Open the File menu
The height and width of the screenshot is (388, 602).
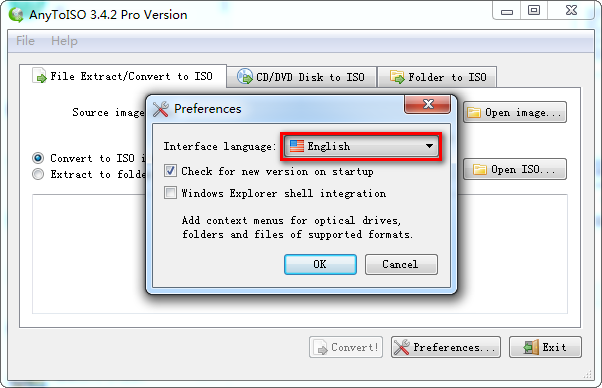(x=25, y=41)
